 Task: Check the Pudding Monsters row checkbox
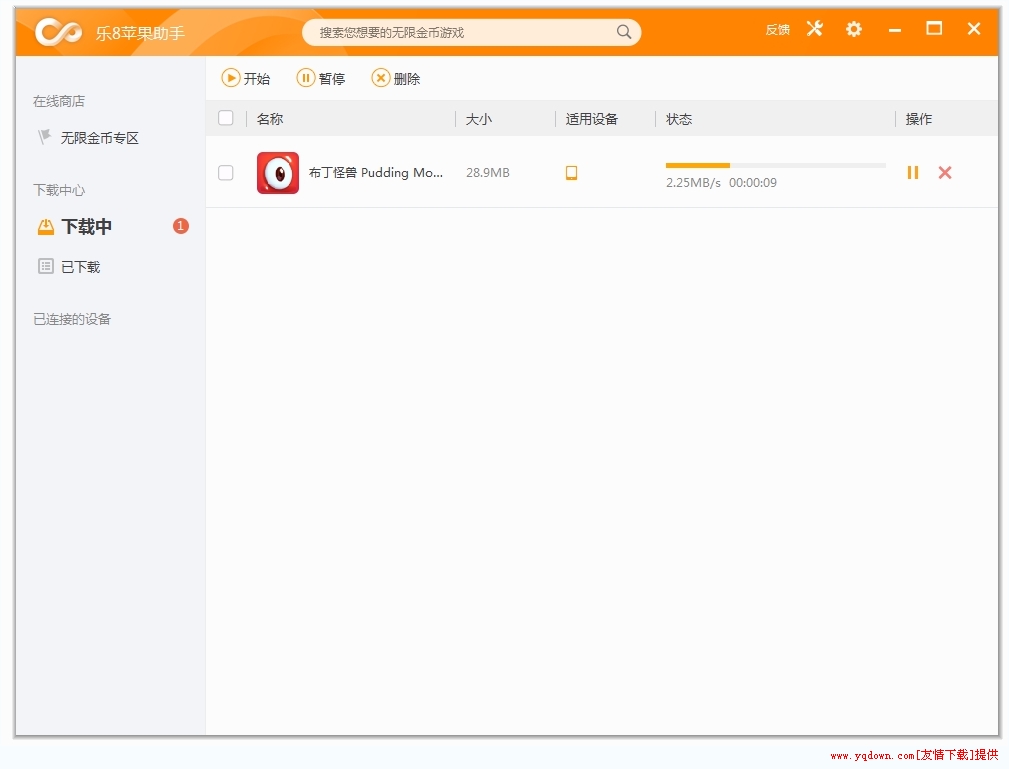(226, 173)
